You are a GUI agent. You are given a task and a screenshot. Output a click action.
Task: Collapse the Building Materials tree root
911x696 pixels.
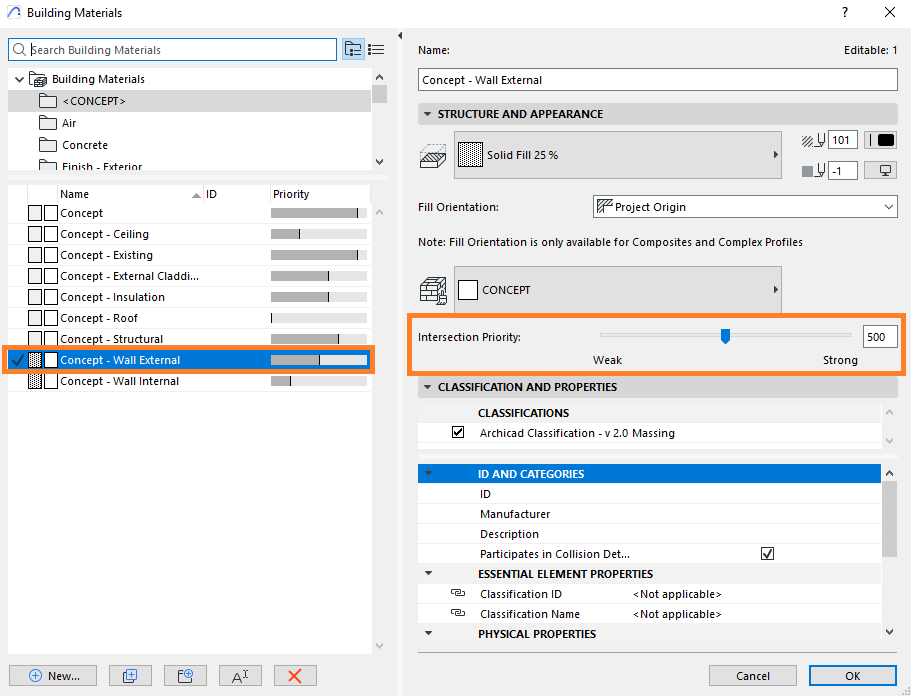click(19, 79)
